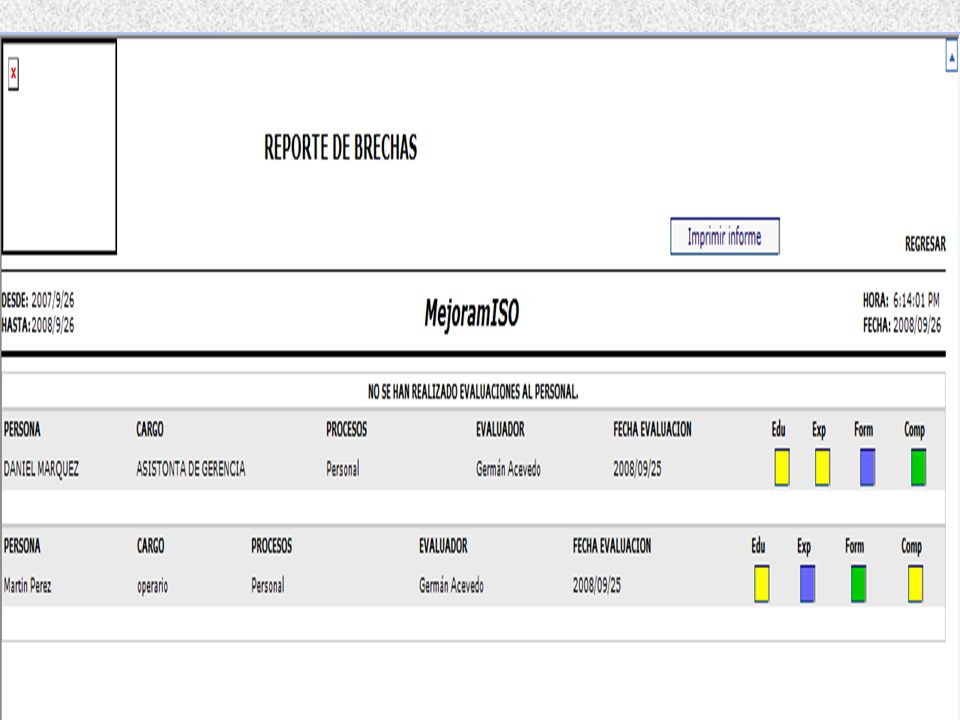
Task: Click the second table's PROCESOS header
Action: click(271, 546)
